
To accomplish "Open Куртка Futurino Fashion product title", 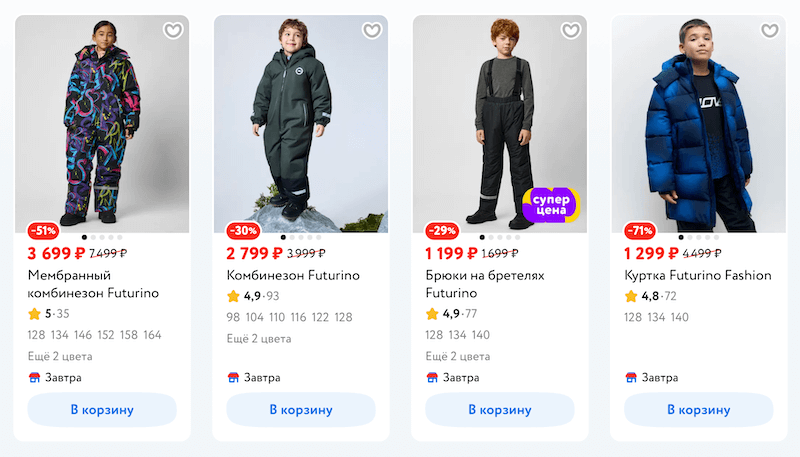I will (698, 275).
